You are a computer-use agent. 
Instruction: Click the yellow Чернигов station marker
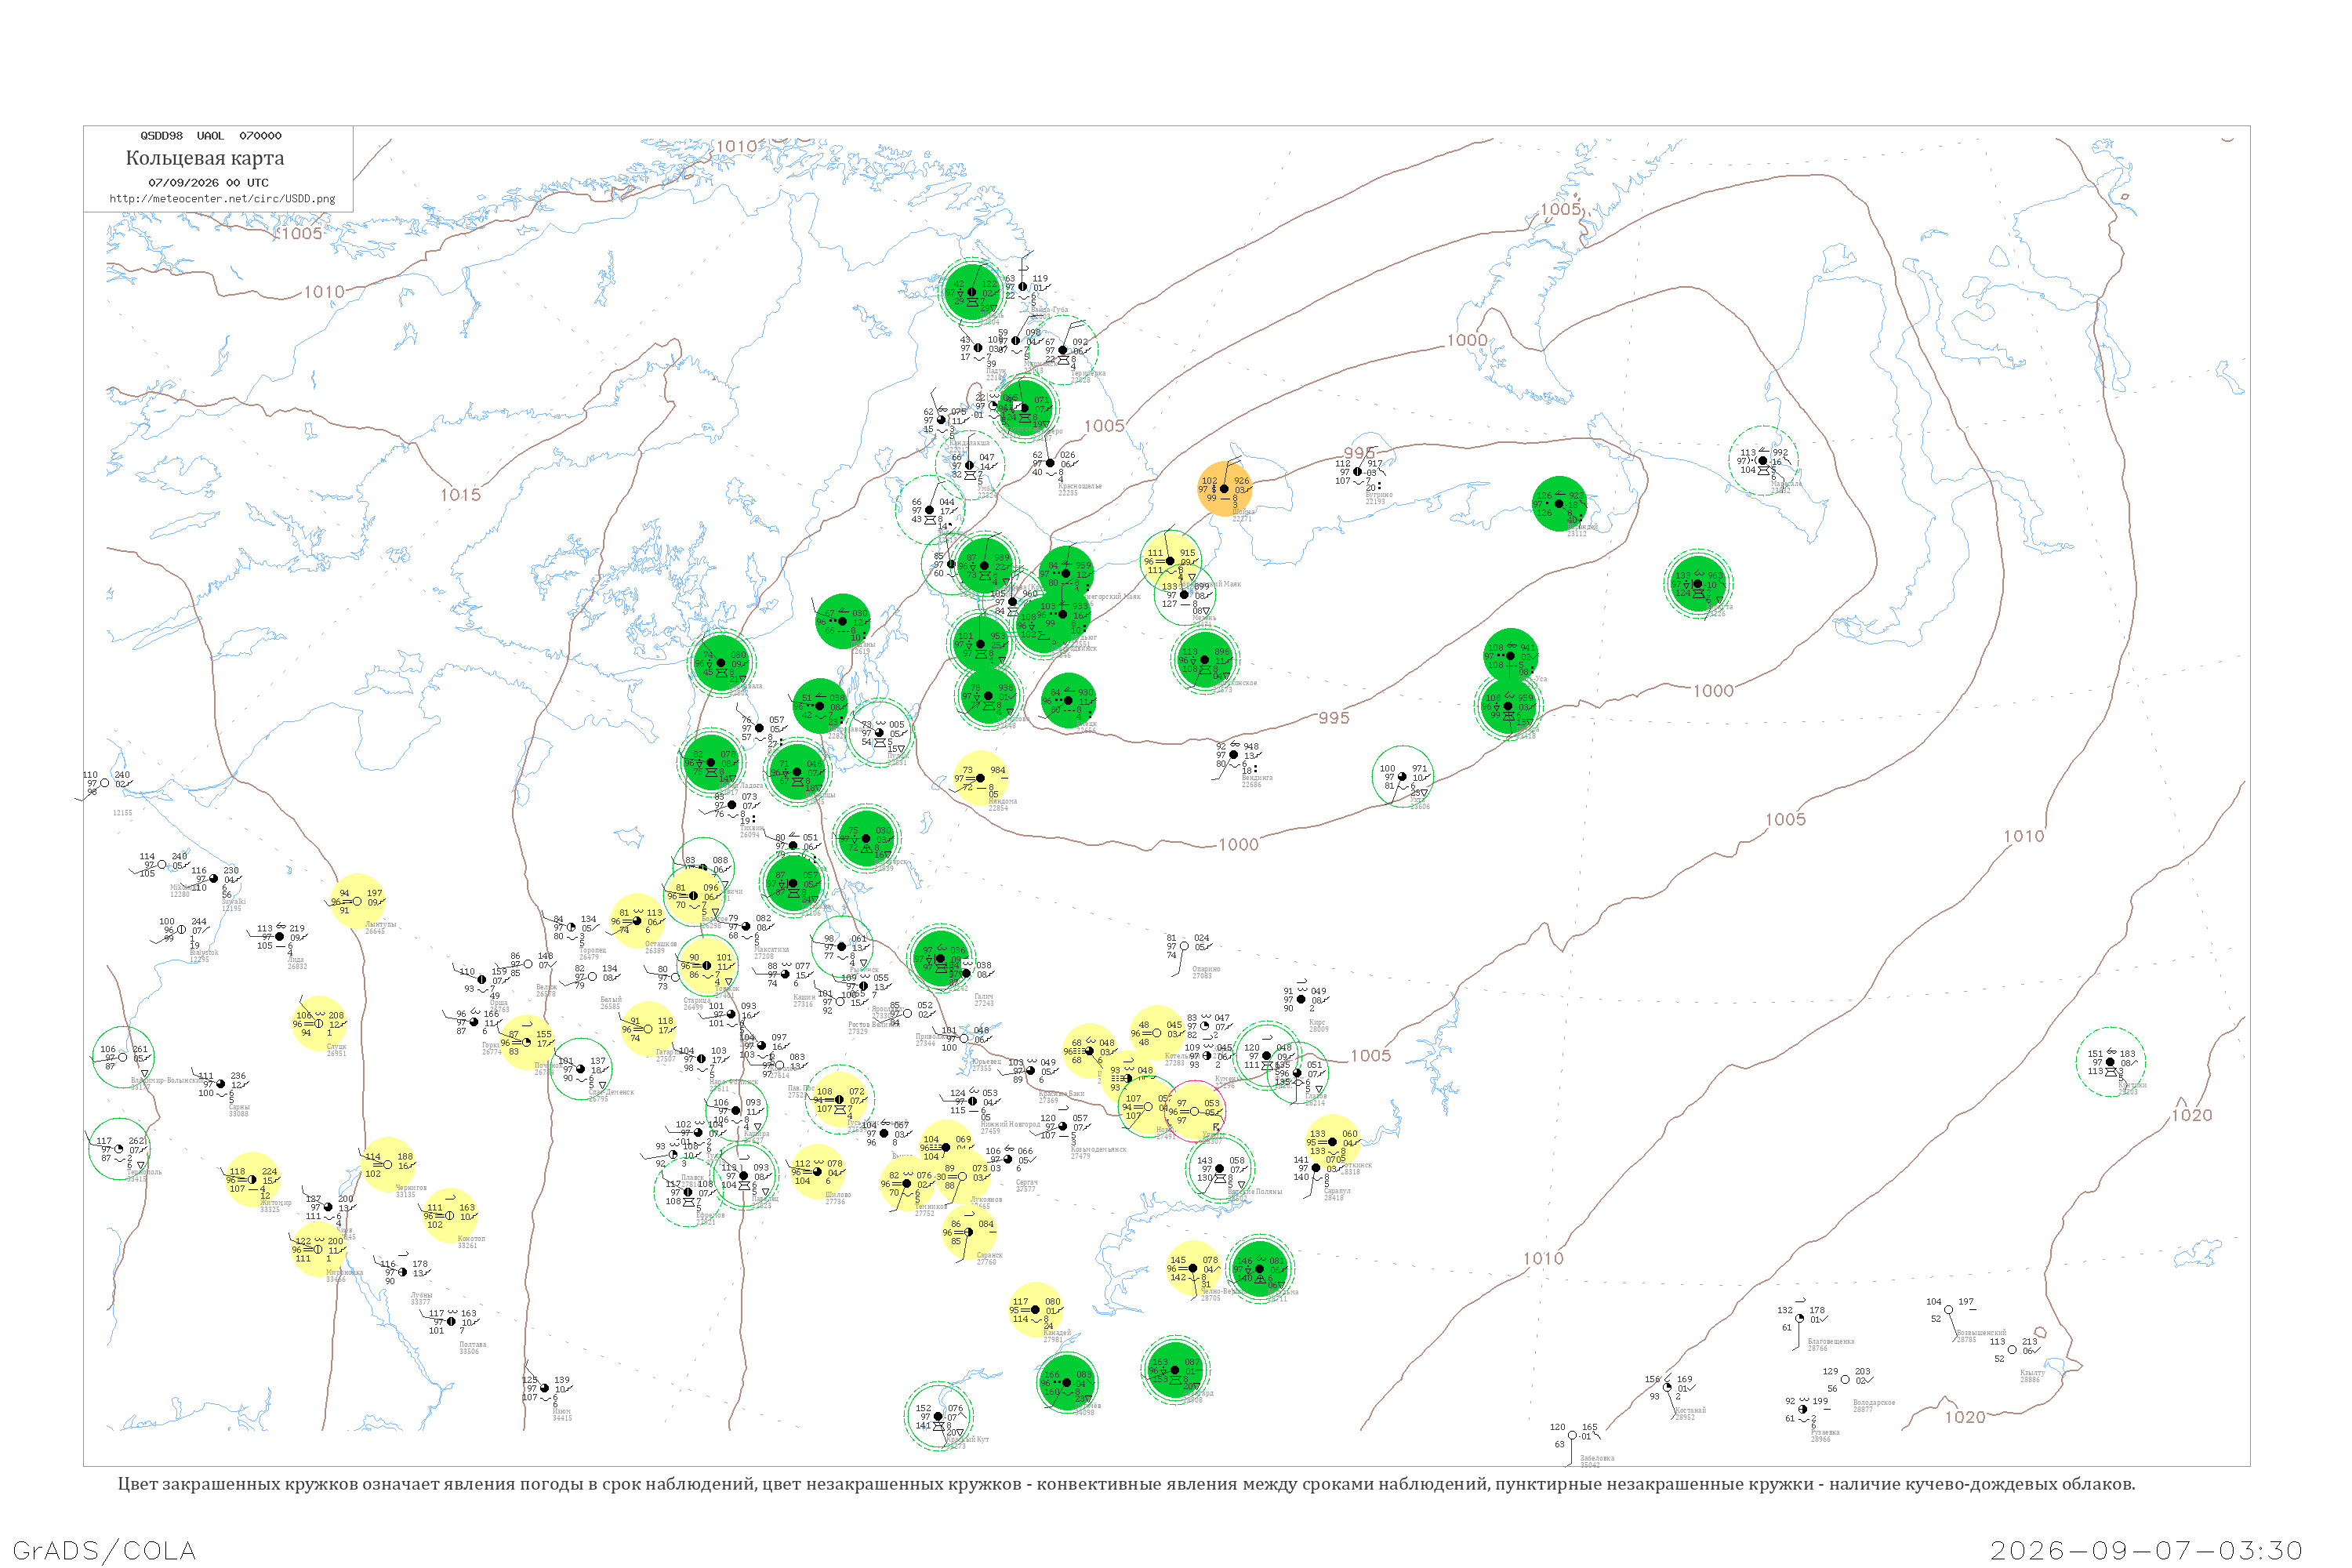pyautogui.click(x=388, y=1164)
